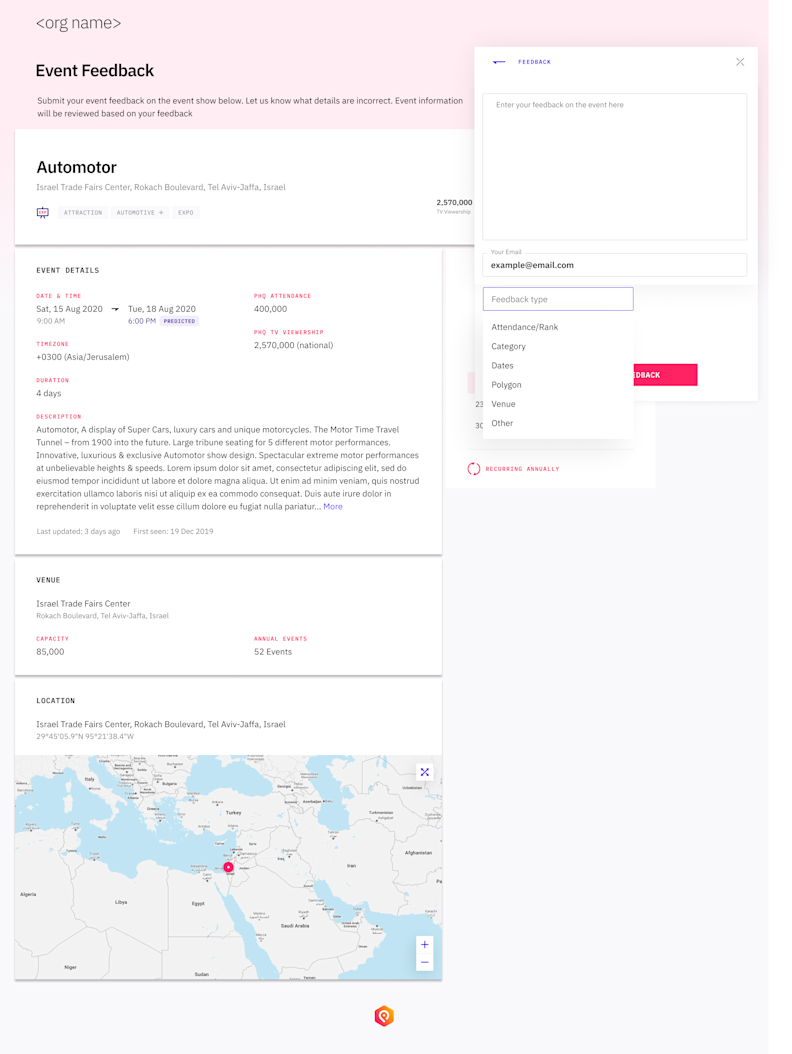Click the ATTRACTION tag
Viewport: 792px width, 1054px height.
click(83, 212)
